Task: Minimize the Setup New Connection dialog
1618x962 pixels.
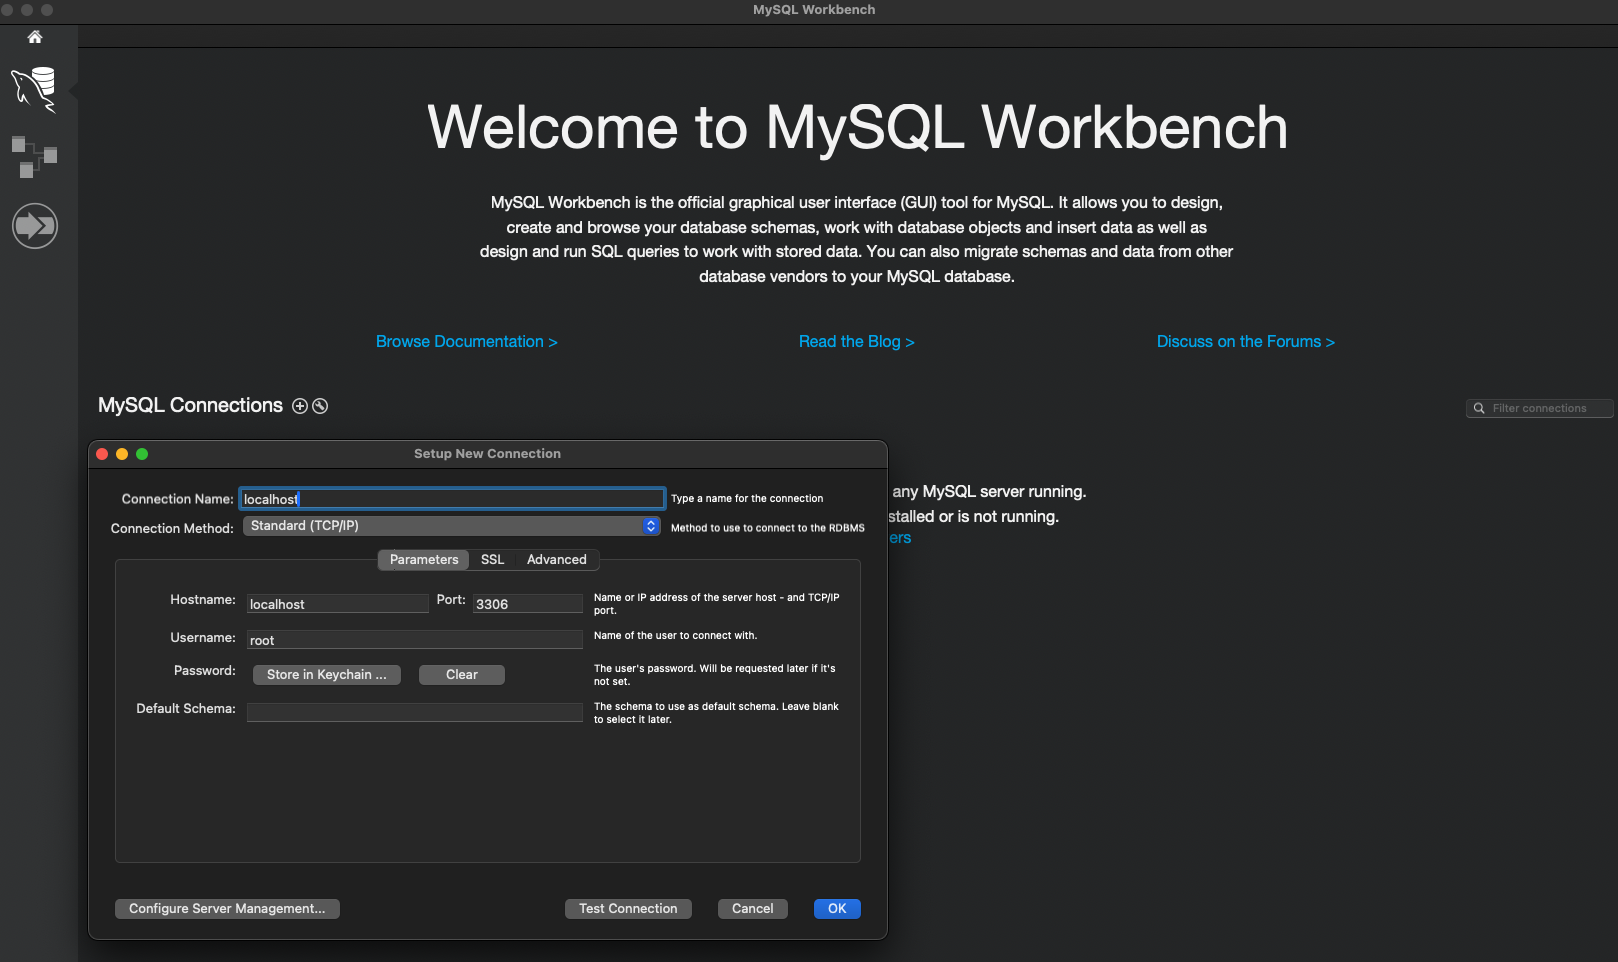Action: [x=122, y=454]
